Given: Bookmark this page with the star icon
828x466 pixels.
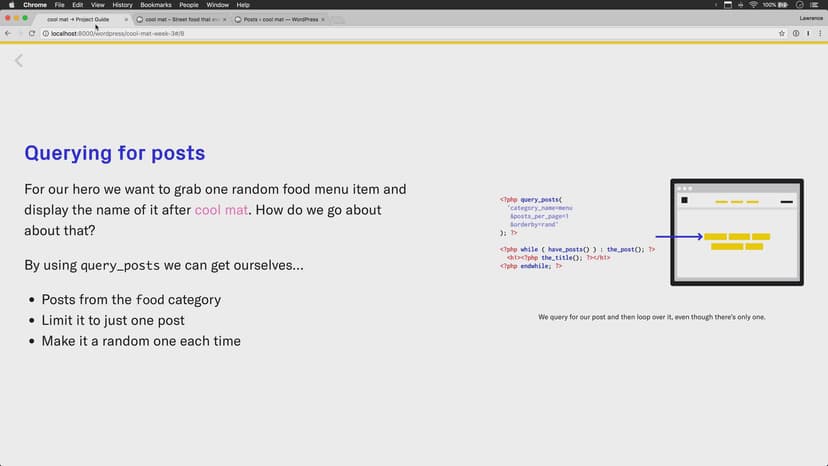Looking at the screenshot, I should (x=782, y=33).
